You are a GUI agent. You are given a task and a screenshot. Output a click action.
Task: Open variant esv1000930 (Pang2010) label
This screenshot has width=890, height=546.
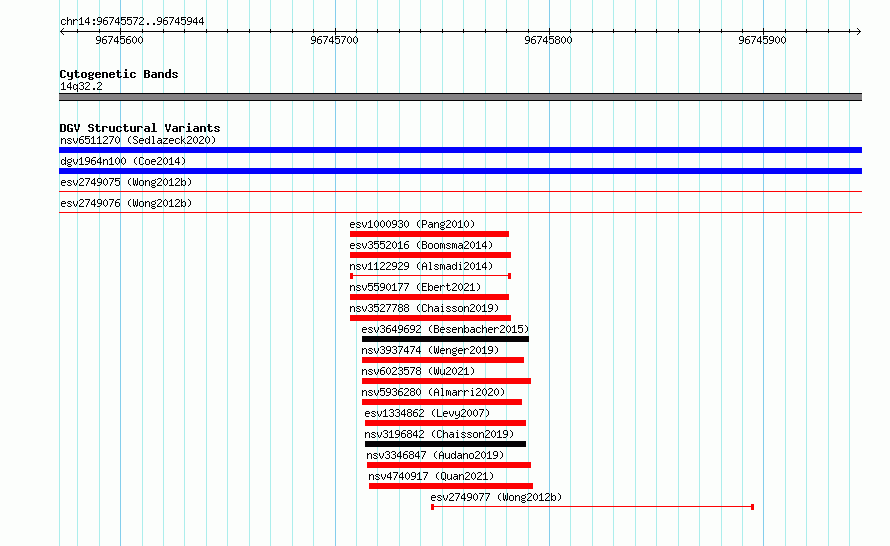coord(412,224)
